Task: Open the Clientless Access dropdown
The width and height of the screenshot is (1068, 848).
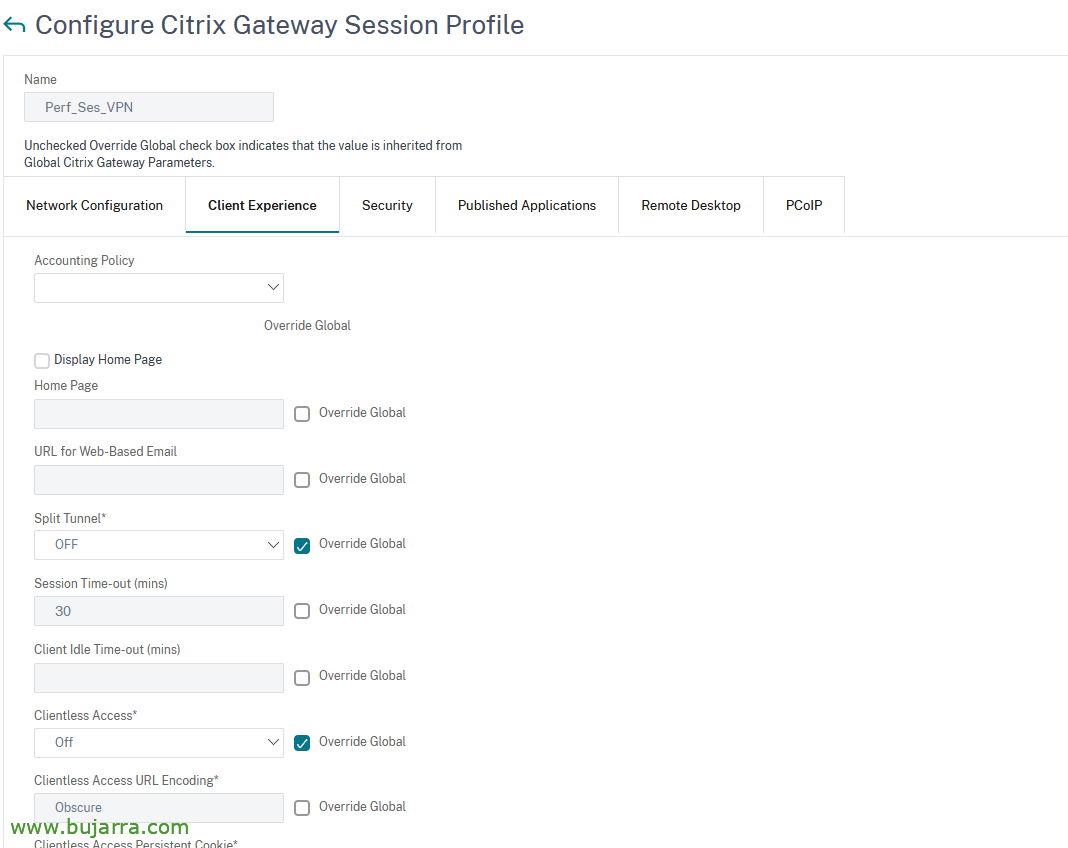Action: coord(159,742)
